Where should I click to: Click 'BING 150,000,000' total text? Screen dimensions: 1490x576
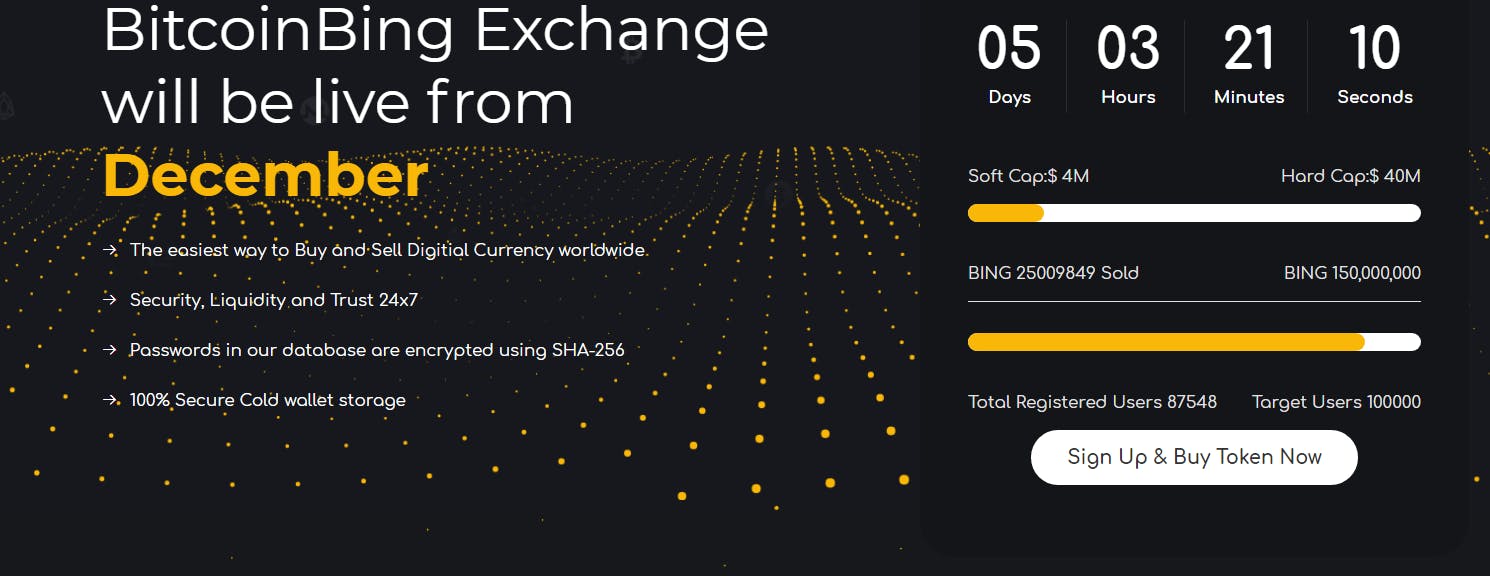point(1352,273)
